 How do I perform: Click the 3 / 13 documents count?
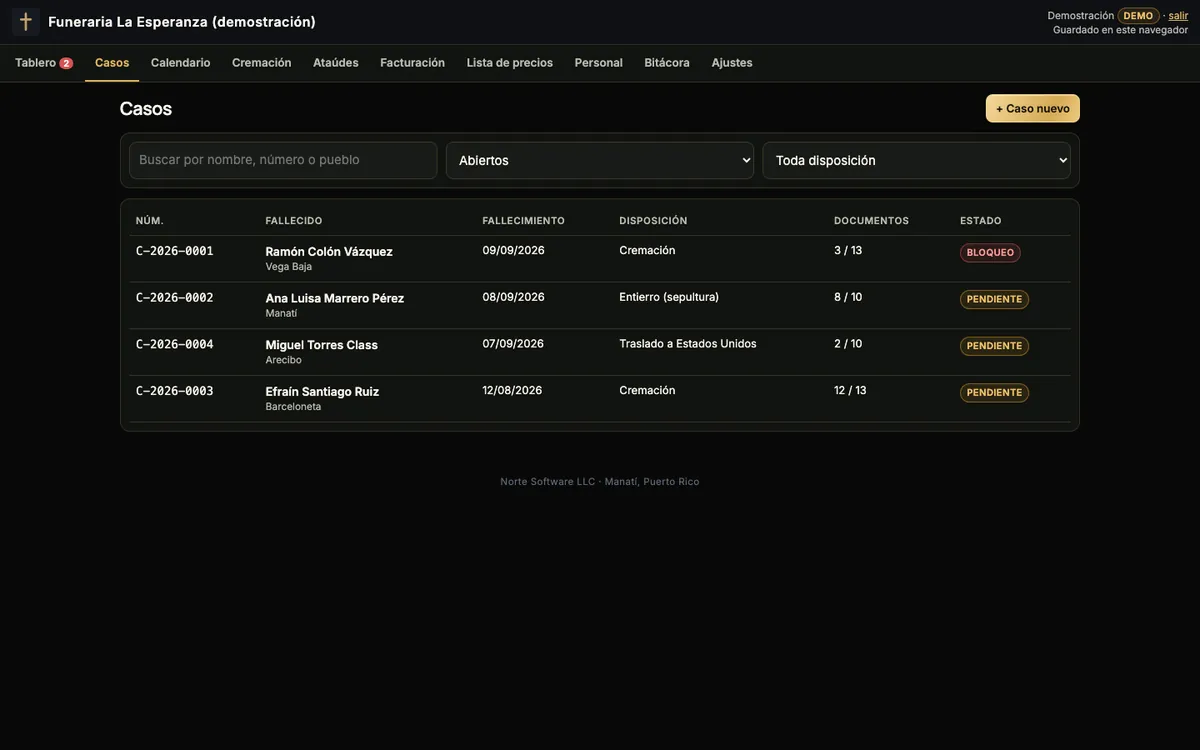848,250
